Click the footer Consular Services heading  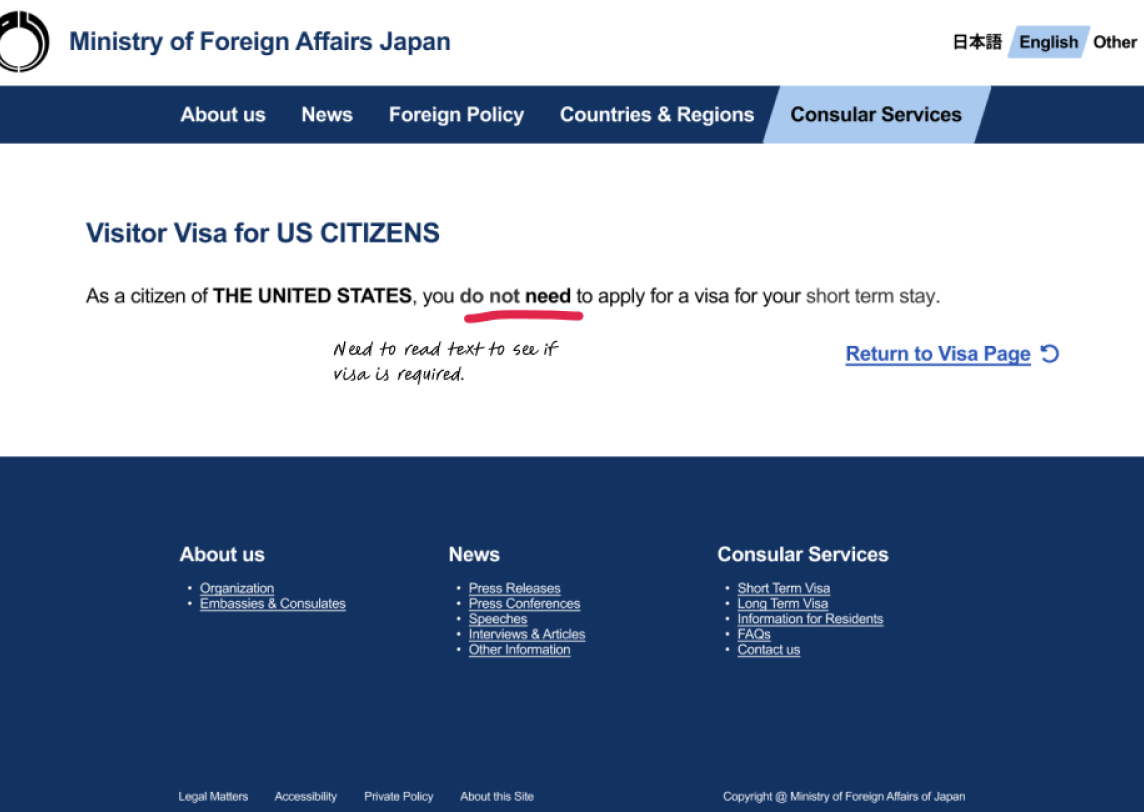click(x=803, y=554)
